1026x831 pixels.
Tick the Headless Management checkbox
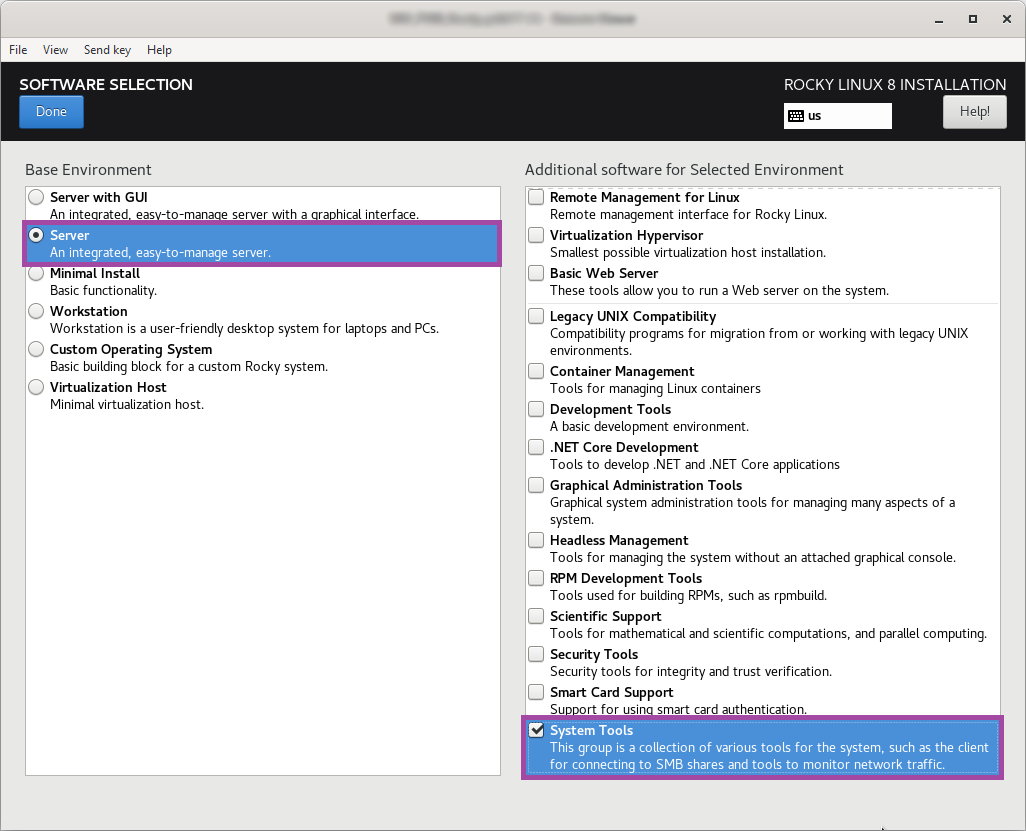coord(536,540)
